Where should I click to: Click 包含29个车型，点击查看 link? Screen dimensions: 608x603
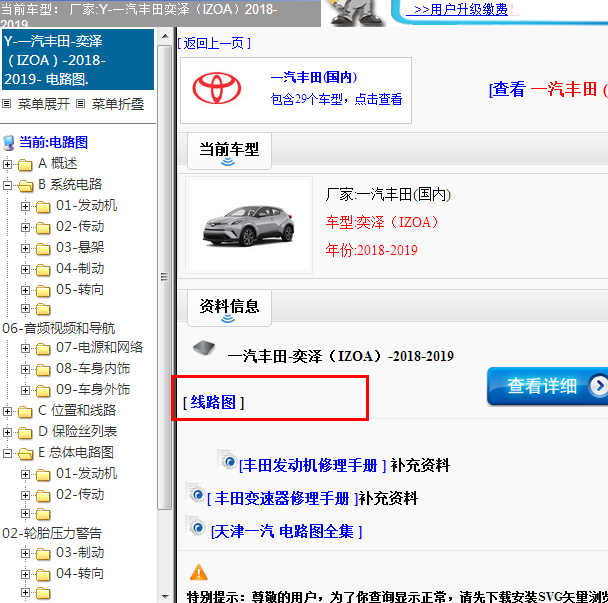[x=336, y=99]
